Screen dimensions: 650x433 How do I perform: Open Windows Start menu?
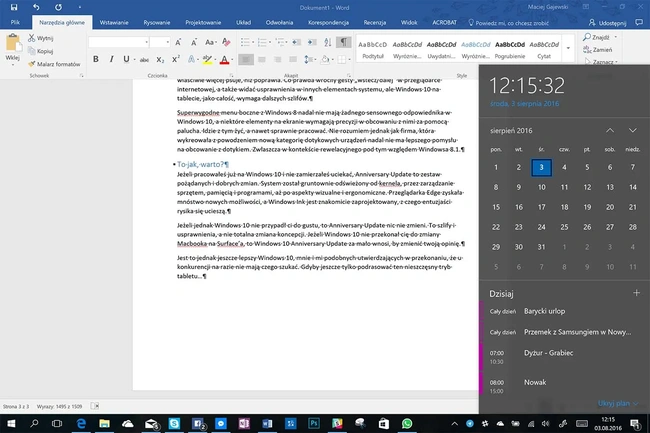11,423
